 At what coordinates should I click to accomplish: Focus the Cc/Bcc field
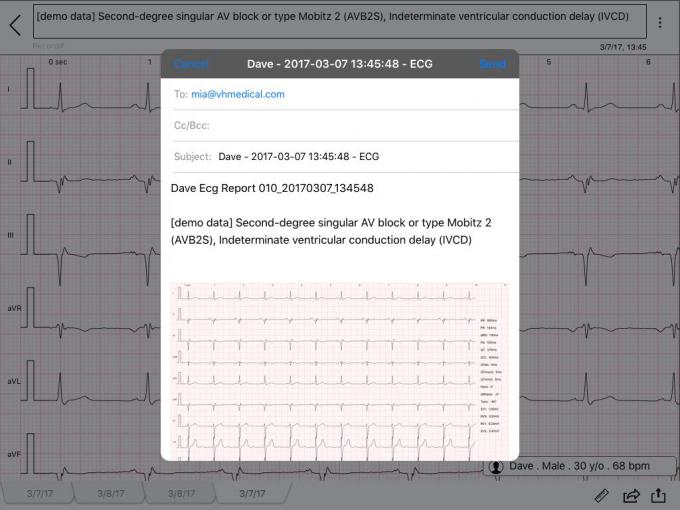(345, 125)
